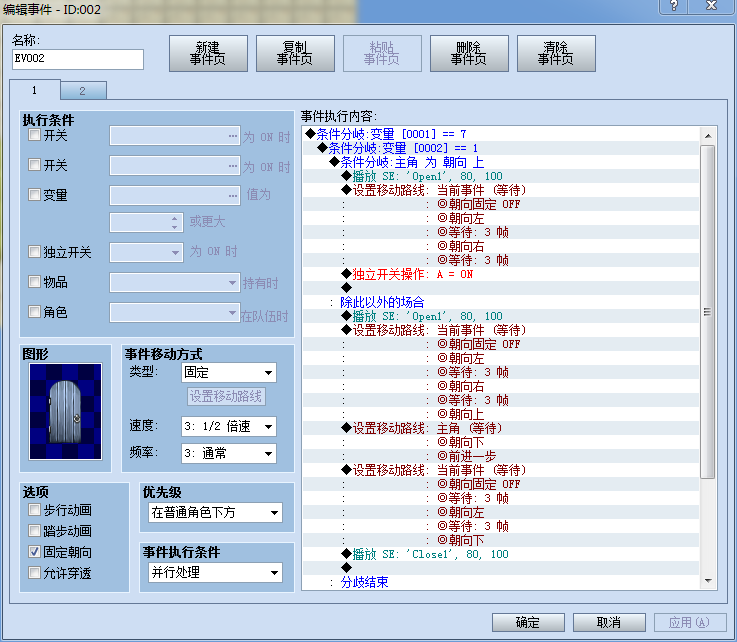The width and height of the screenshot is (737, 642).
Task: Click the 确定 confirm button
Action: click(x=528, y=622)
